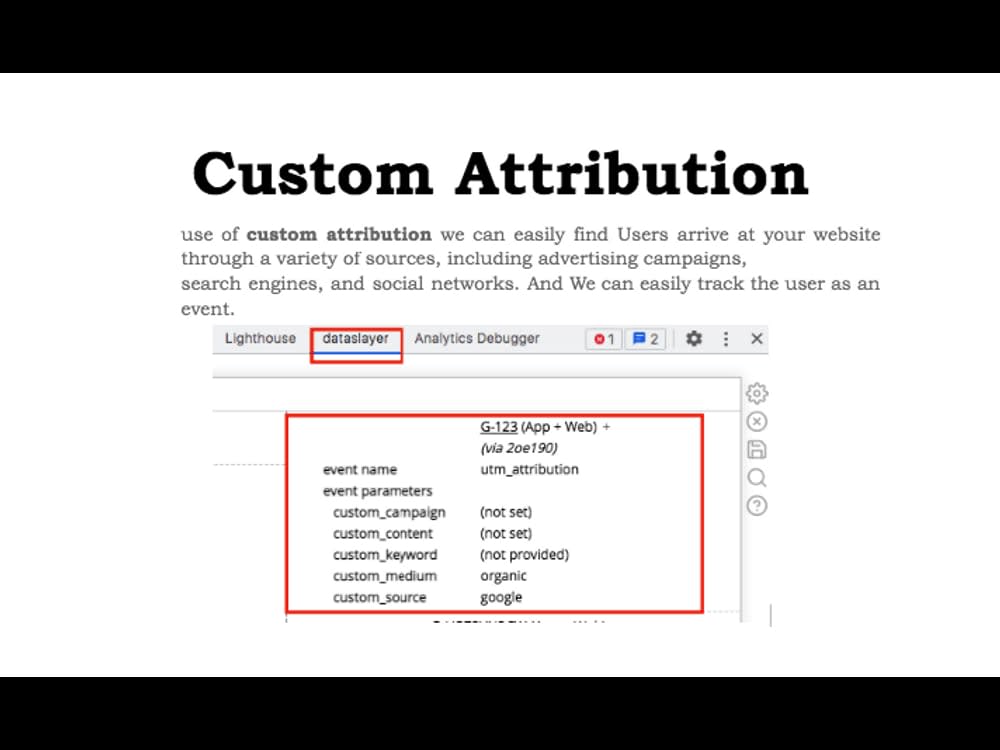Select the custom_medium organic parameter
This screenshot has height=750, width=1000.
click(503, 576)
